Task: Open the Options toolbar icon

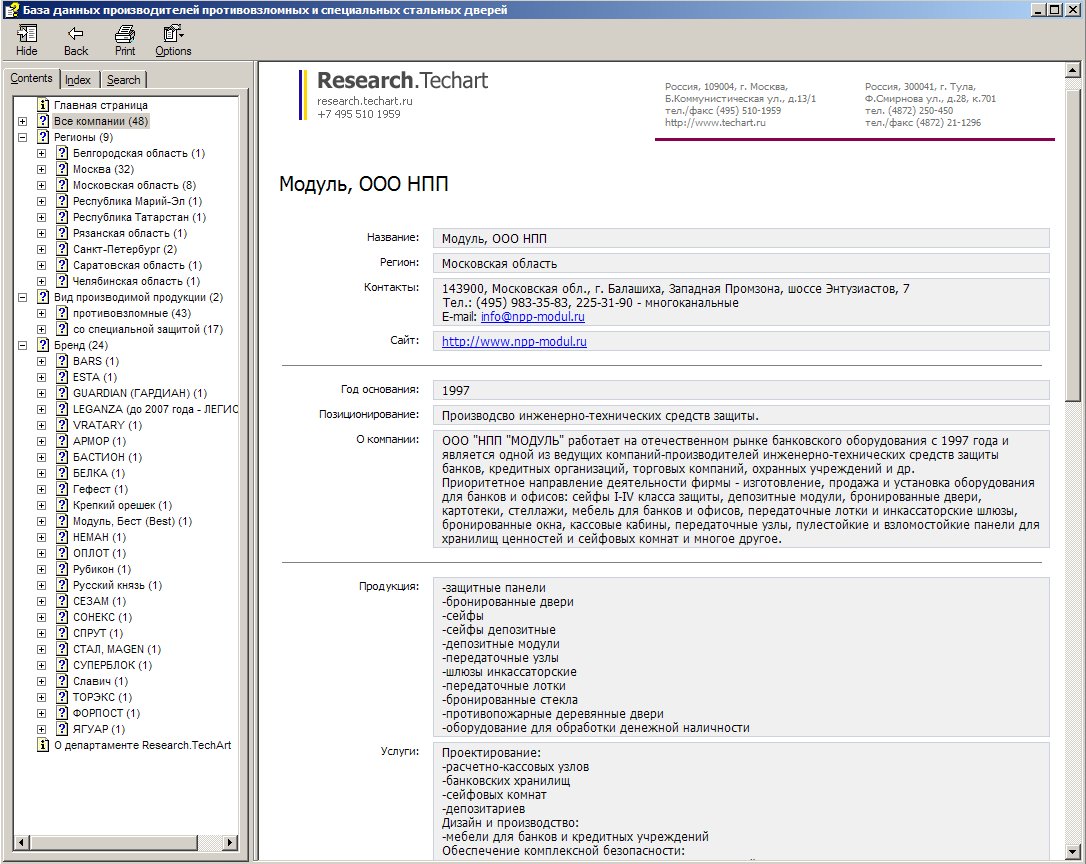Action: pos(172,34)
